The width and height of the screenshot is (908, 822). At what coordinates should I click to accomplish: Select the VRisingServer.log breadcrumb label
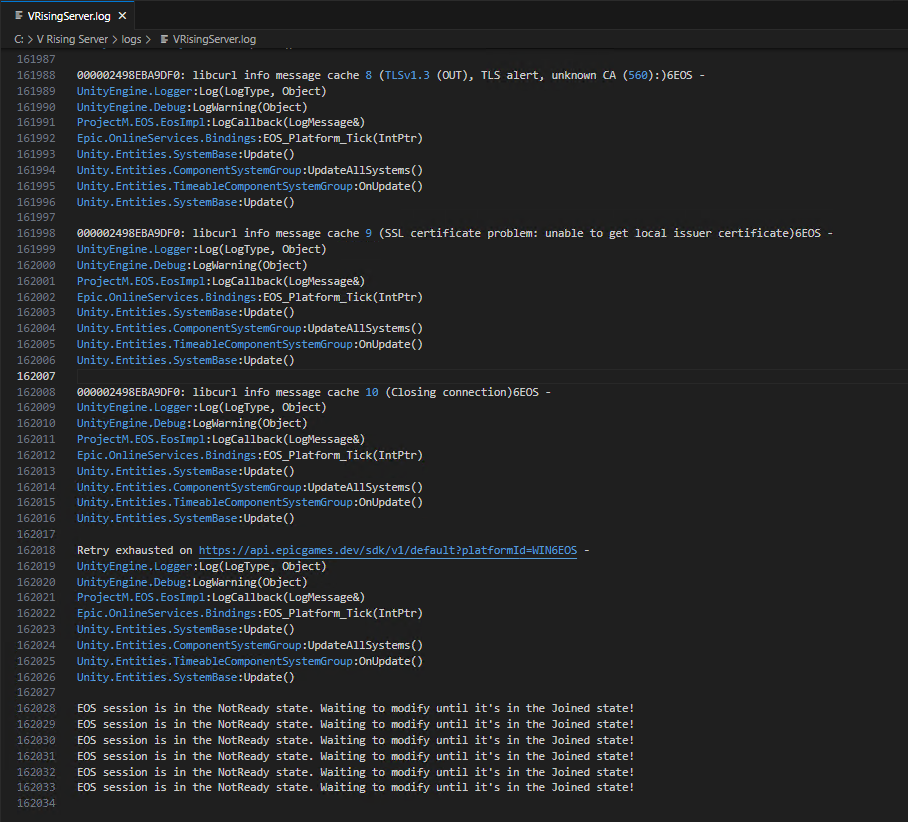(214, 38)
